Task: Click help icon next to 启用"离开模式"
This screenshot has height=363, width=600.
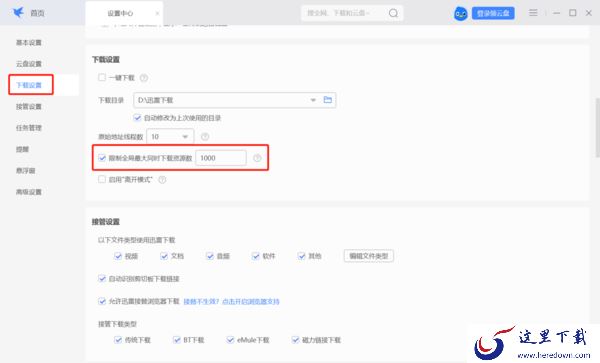Action: tap(162, 179)
